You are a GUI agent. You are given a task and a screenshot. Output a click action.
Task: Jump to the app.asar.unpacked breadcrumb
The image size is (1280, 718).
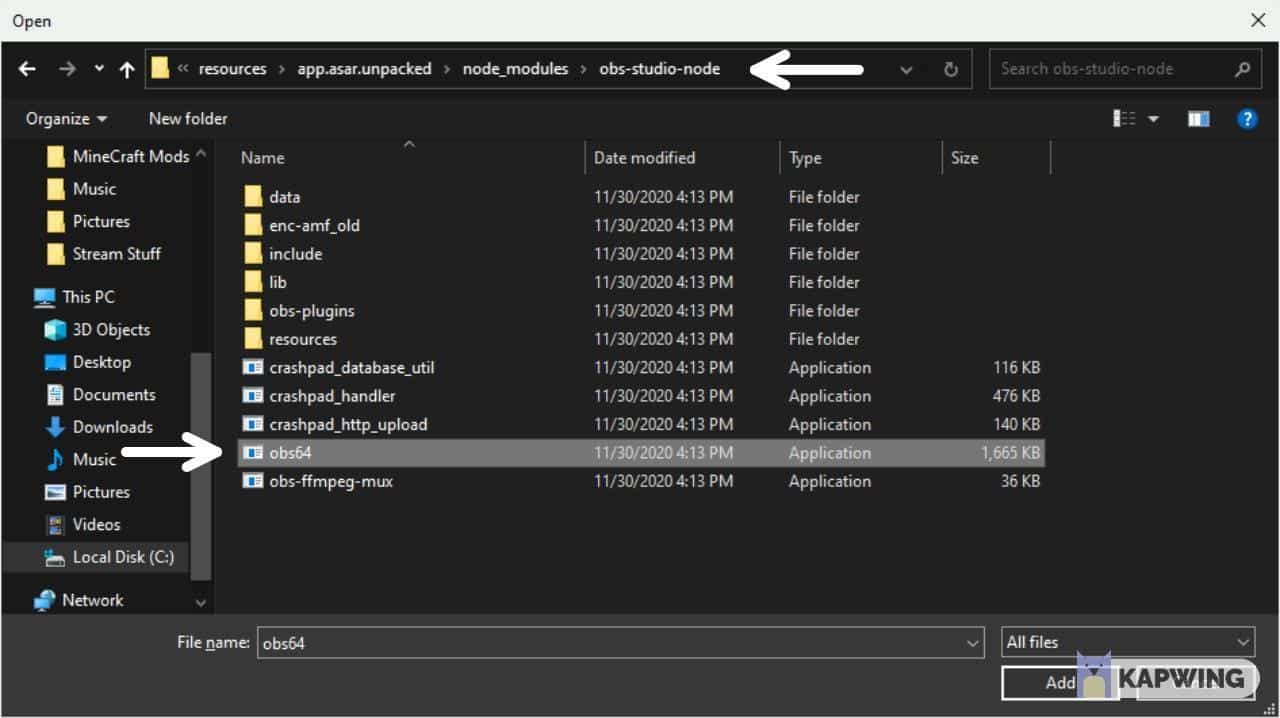point(364,69)
